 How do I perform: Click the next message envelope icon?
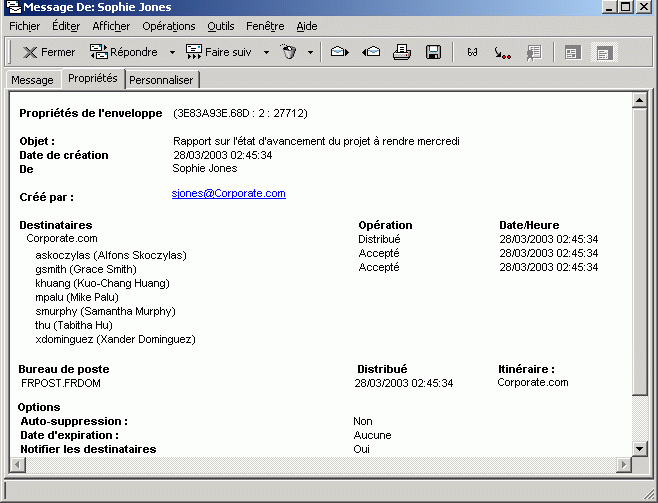339,52
